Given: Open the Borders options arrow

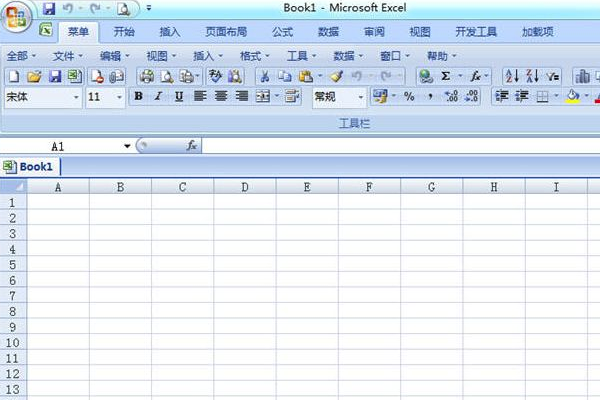Looking at the screenshot, I should coord(556,96).
